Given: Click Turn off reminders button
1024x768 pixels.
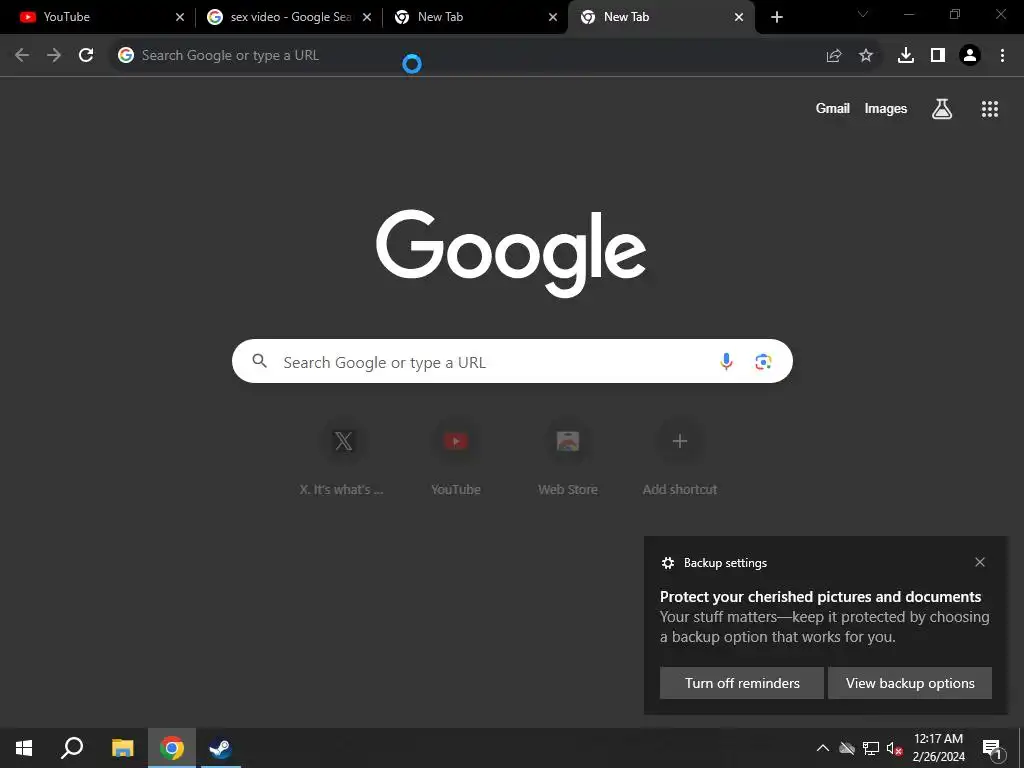Looking at the screenshot, I should (x=742, y=683).
